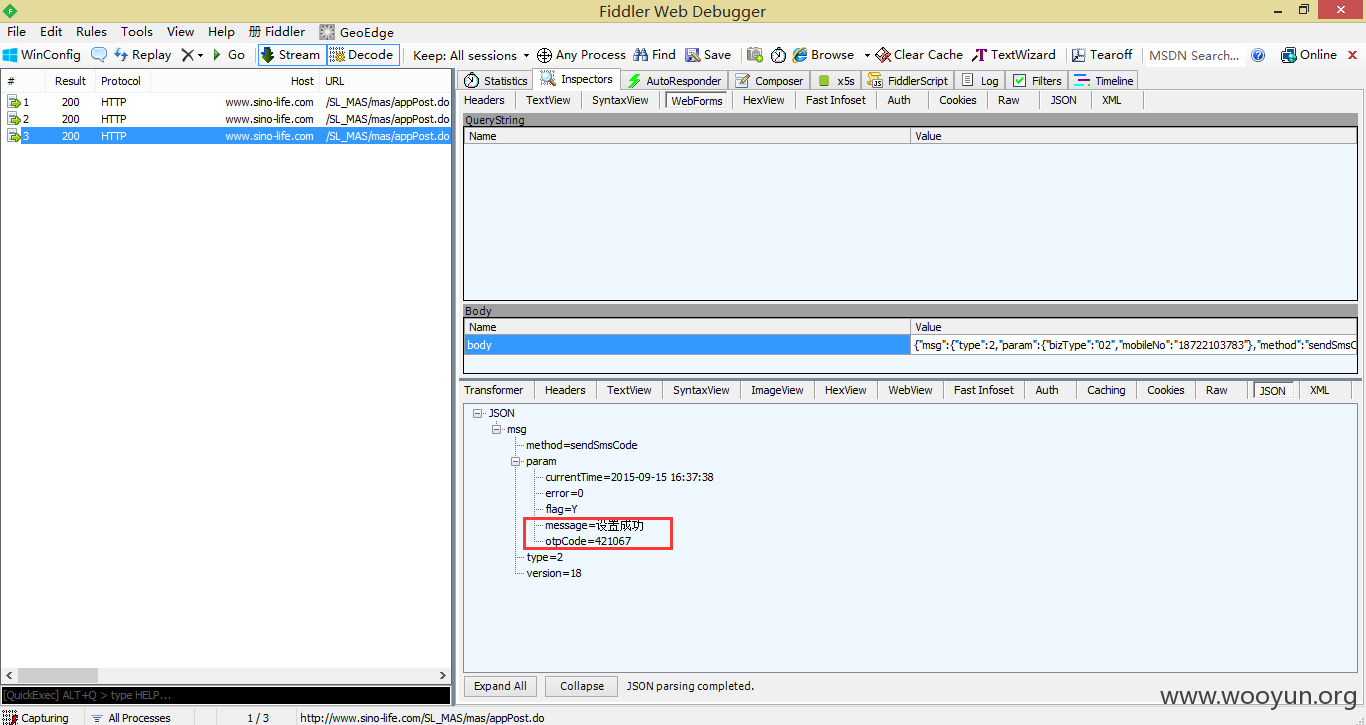The image size is (1366, 725).
Task: Select method=sendSmsCode tree entry
Action: [581, 445]
